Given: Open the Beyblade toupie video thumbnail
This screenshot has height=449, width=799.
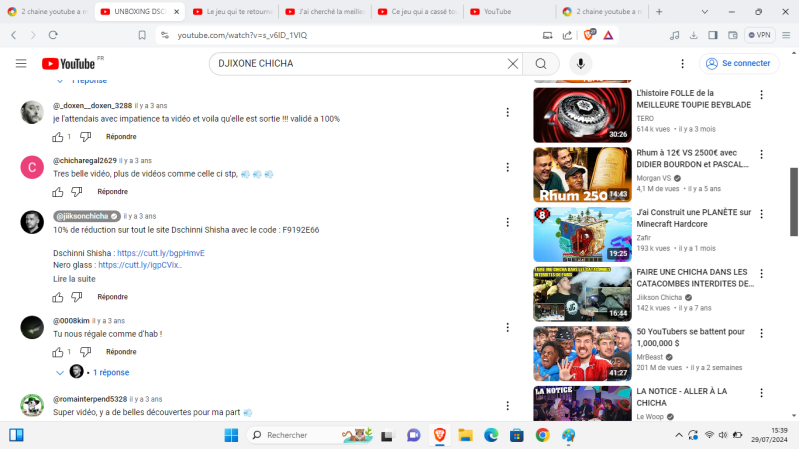Looking at the screenshot, I should 582,115.
